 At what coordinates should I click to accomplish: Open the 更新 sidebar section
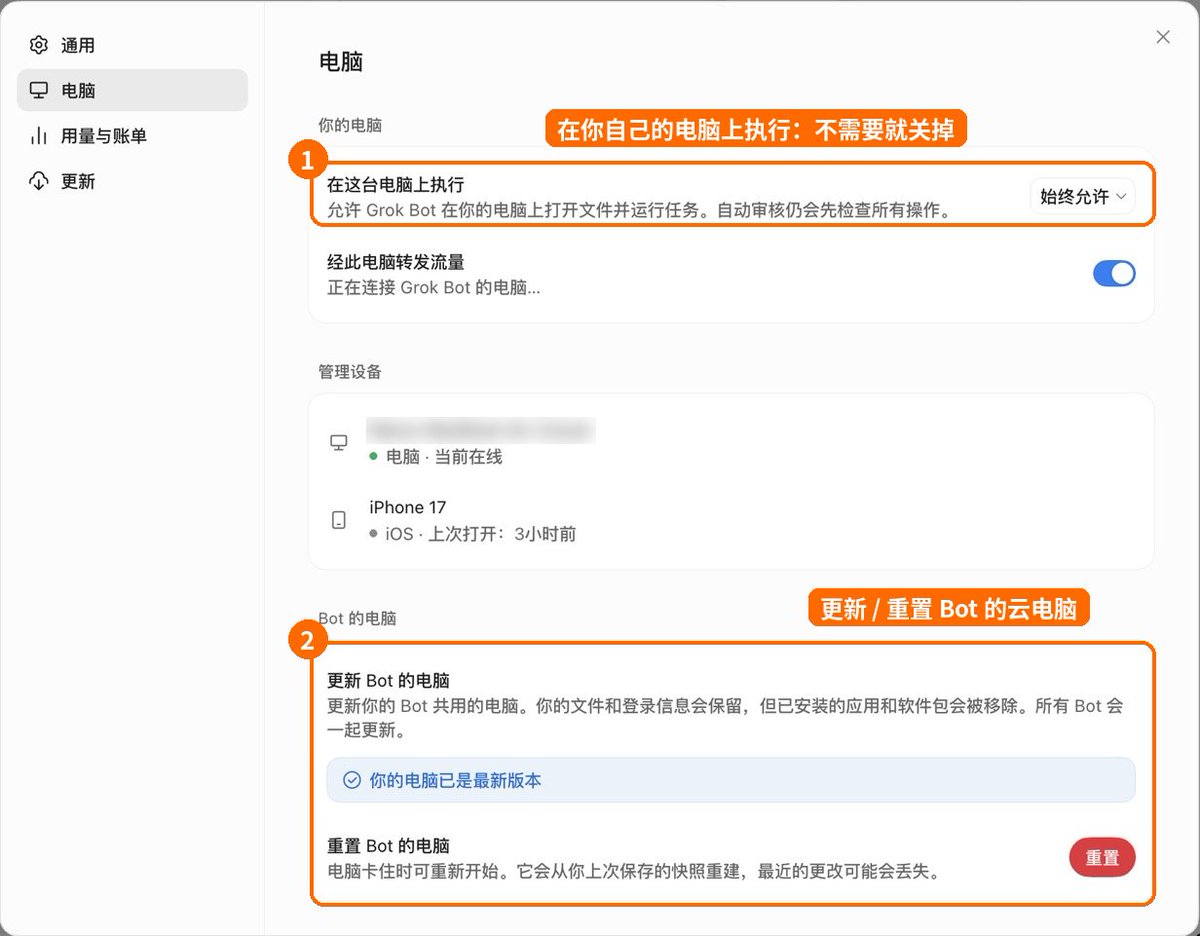point(132,181)
